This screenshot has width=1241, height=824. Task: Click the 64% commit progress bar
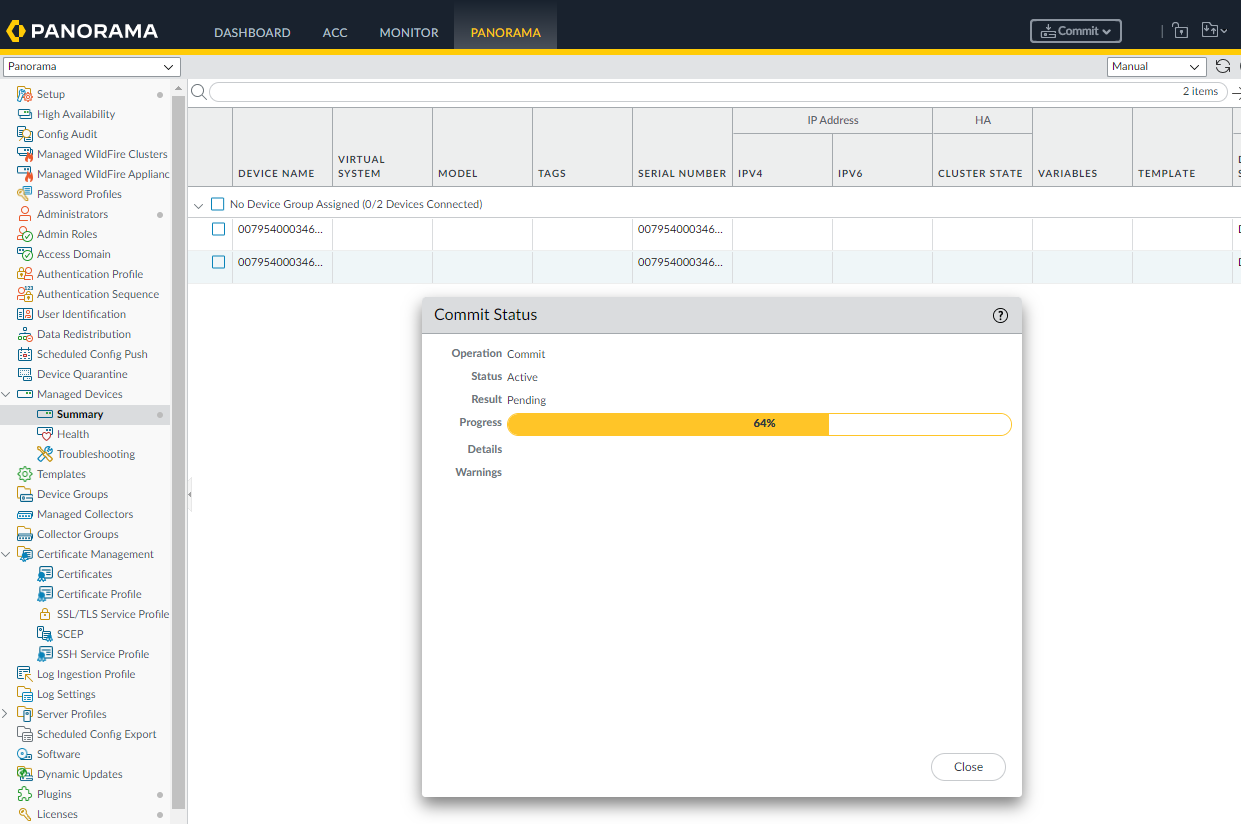pos(759,424)
